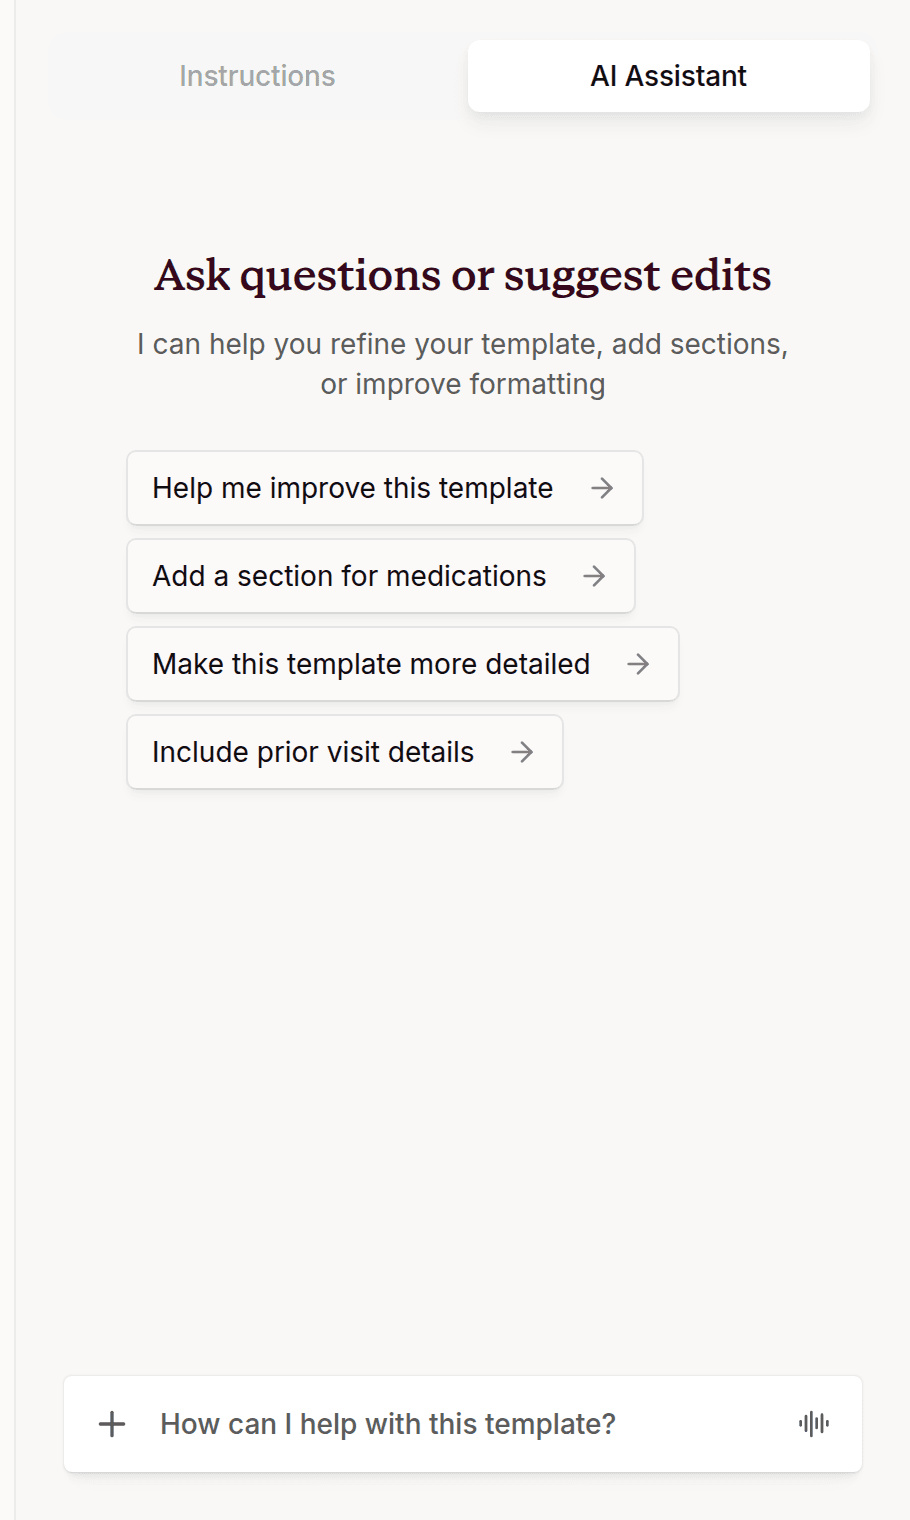910x1520 pixels.
Task: Select Make this template more detailed suggestion
Action: click(x=403, y=664)
